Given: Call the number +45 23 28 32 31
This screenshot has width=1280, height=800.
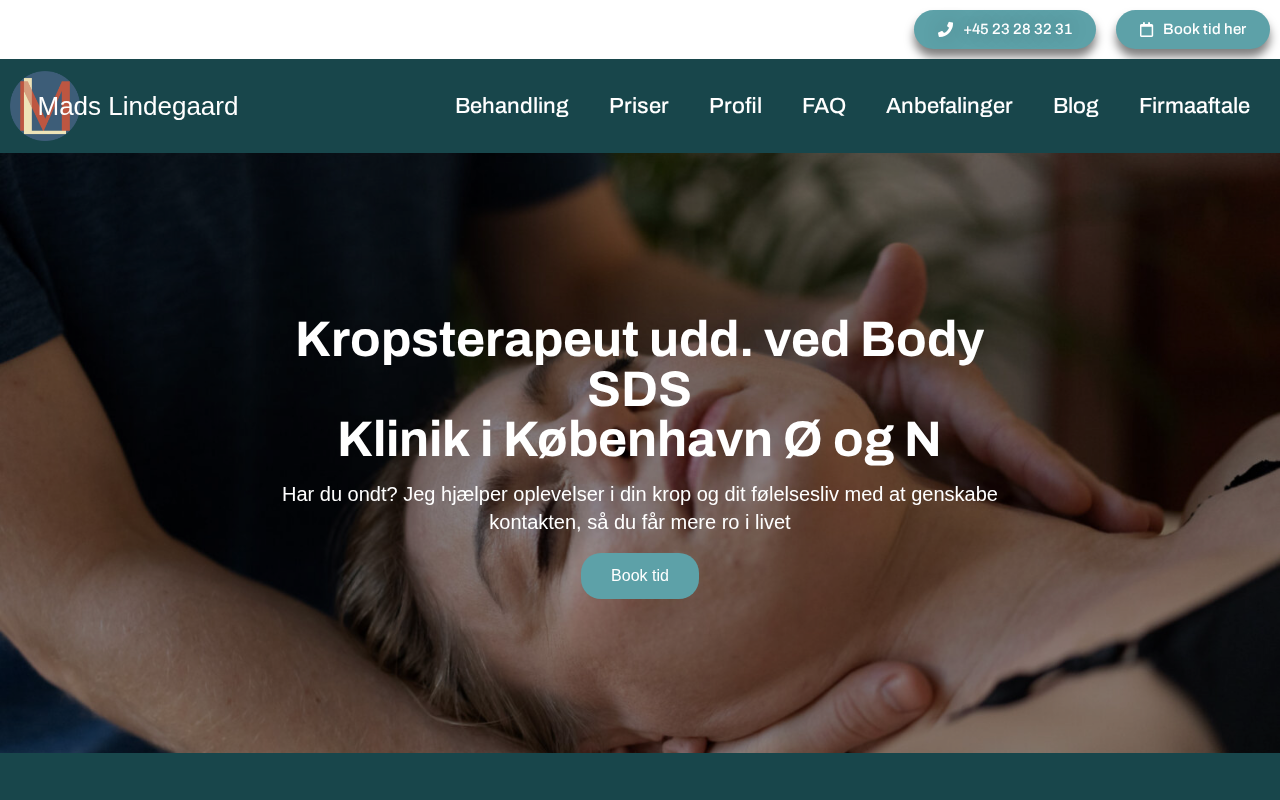Looking at the screenshot, I should click(1005, 30).
